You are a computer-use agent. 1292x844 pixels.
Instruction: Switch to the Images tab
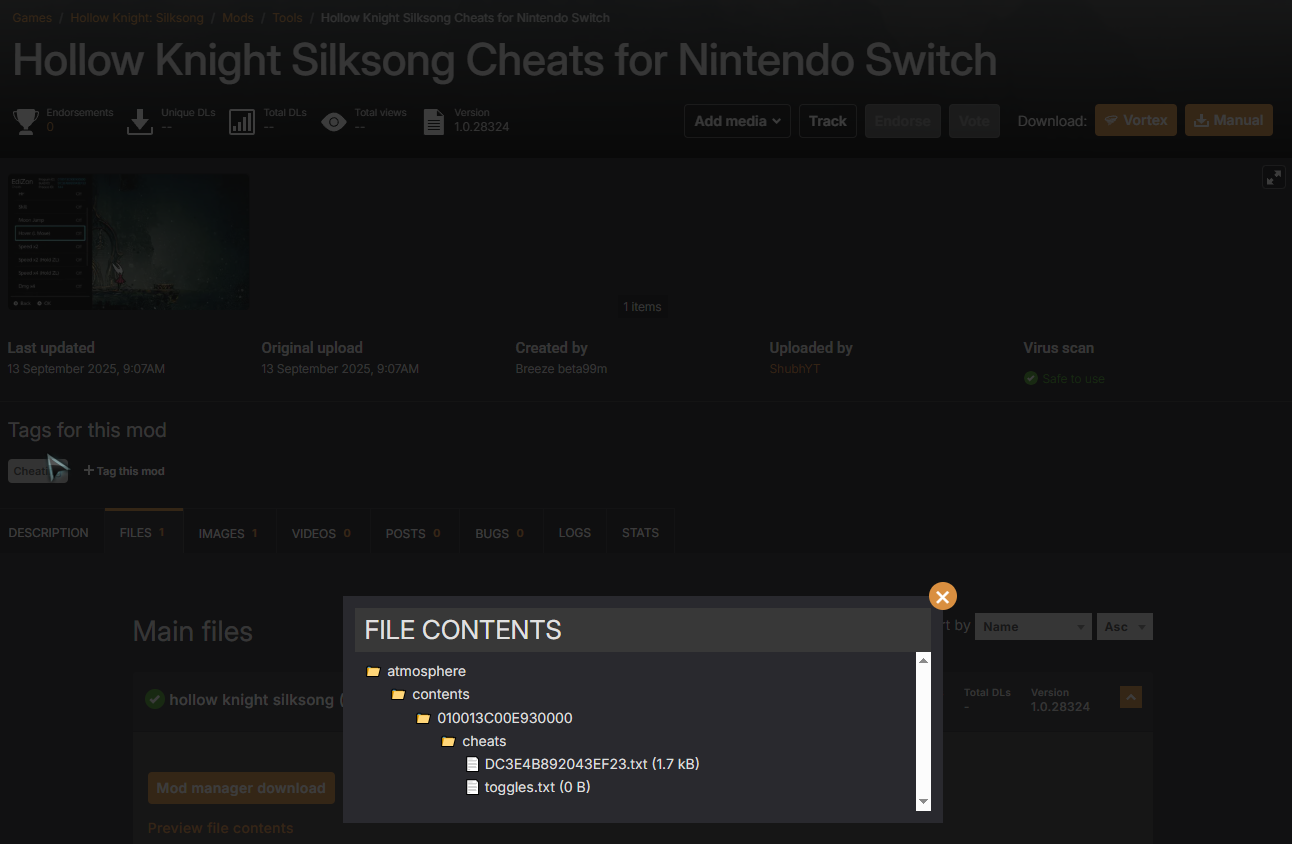click(x=228, y=533)
